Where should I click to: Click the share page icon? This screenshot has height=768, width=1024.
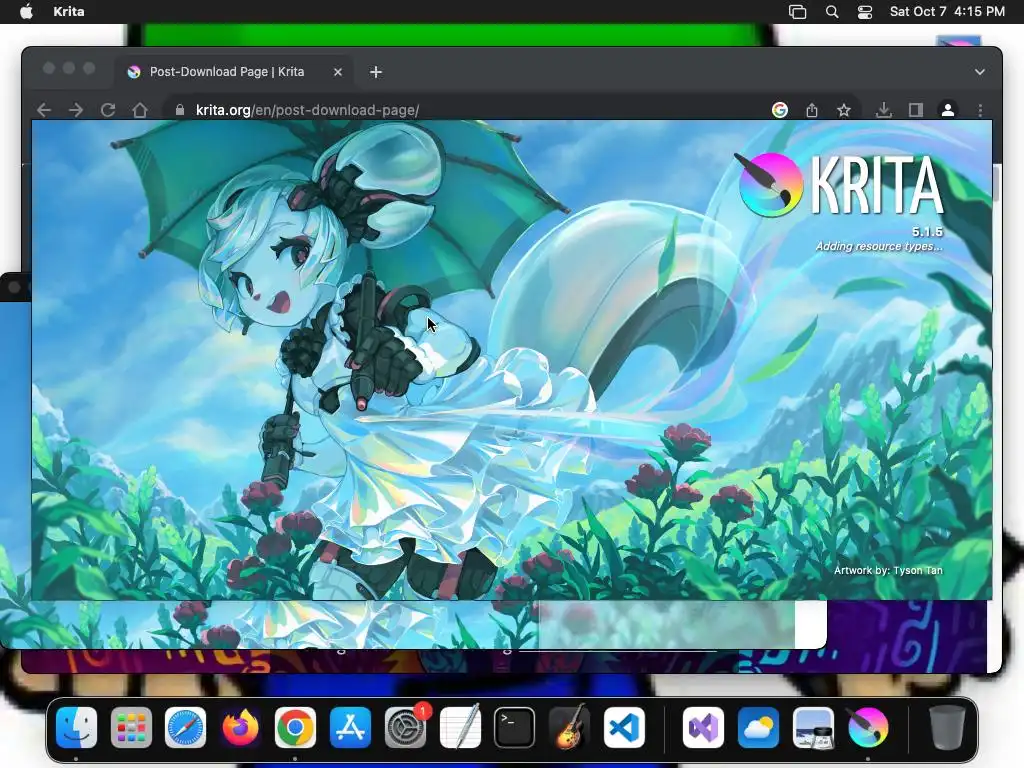click(812, 110)
